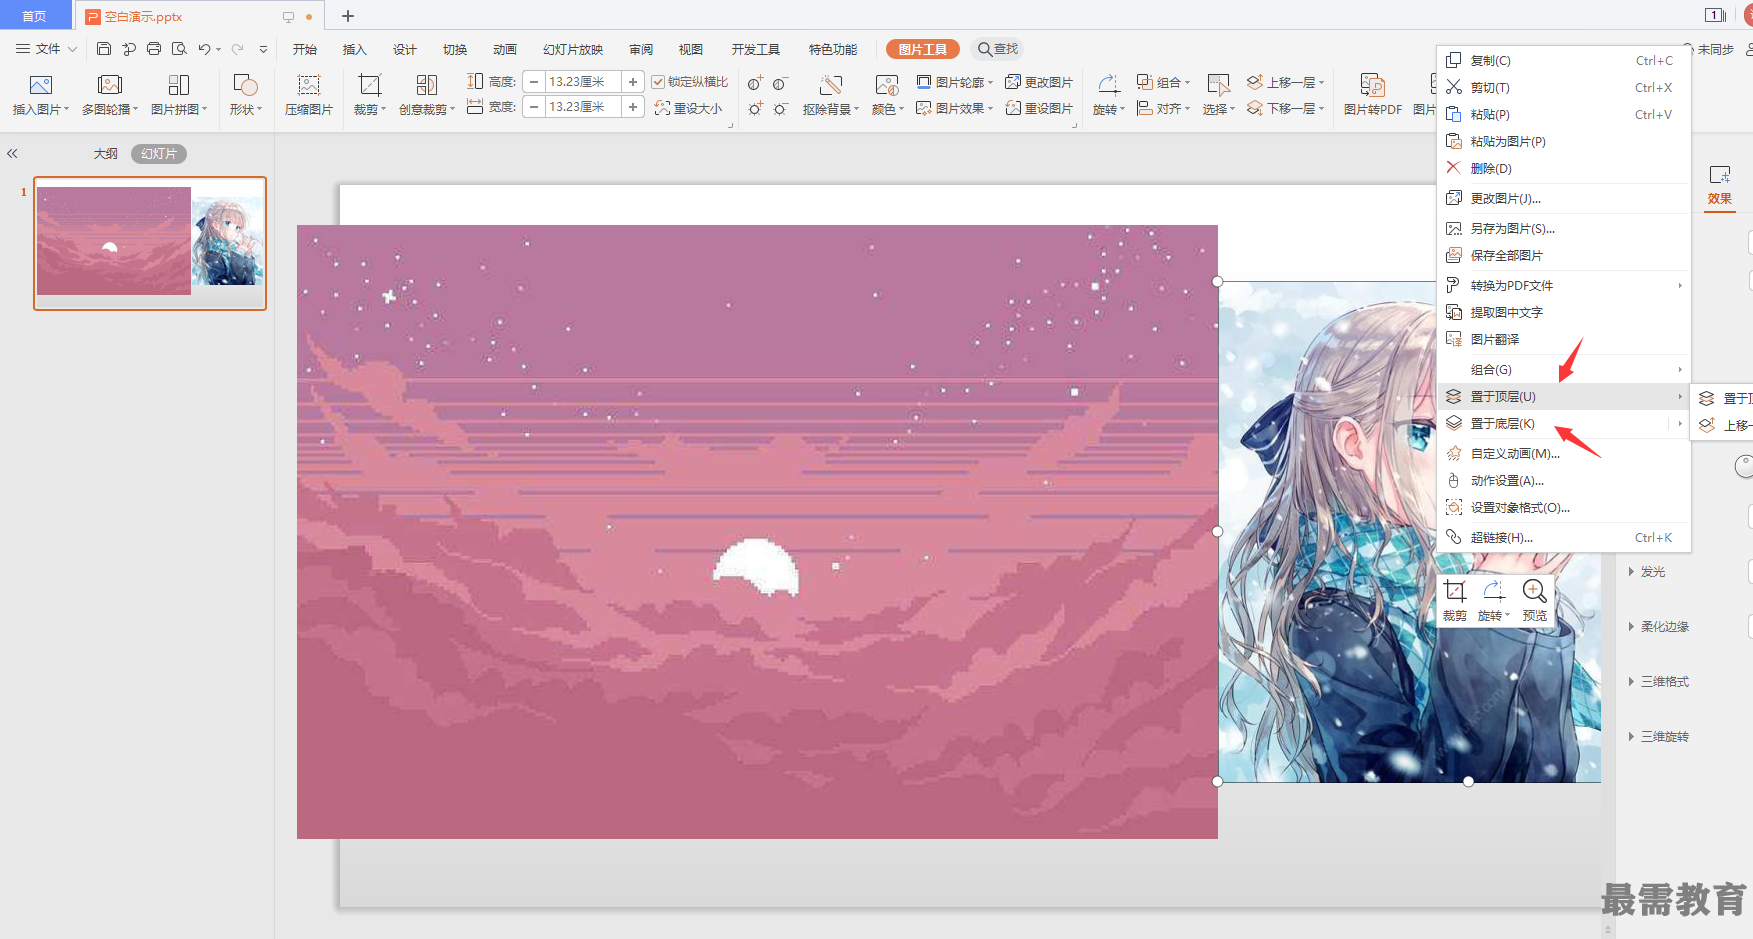Viewport: 1753px width, 939px height.
Task: Click the Change Picture (更改图片) ribbon button
Action: coord(1039,82)
